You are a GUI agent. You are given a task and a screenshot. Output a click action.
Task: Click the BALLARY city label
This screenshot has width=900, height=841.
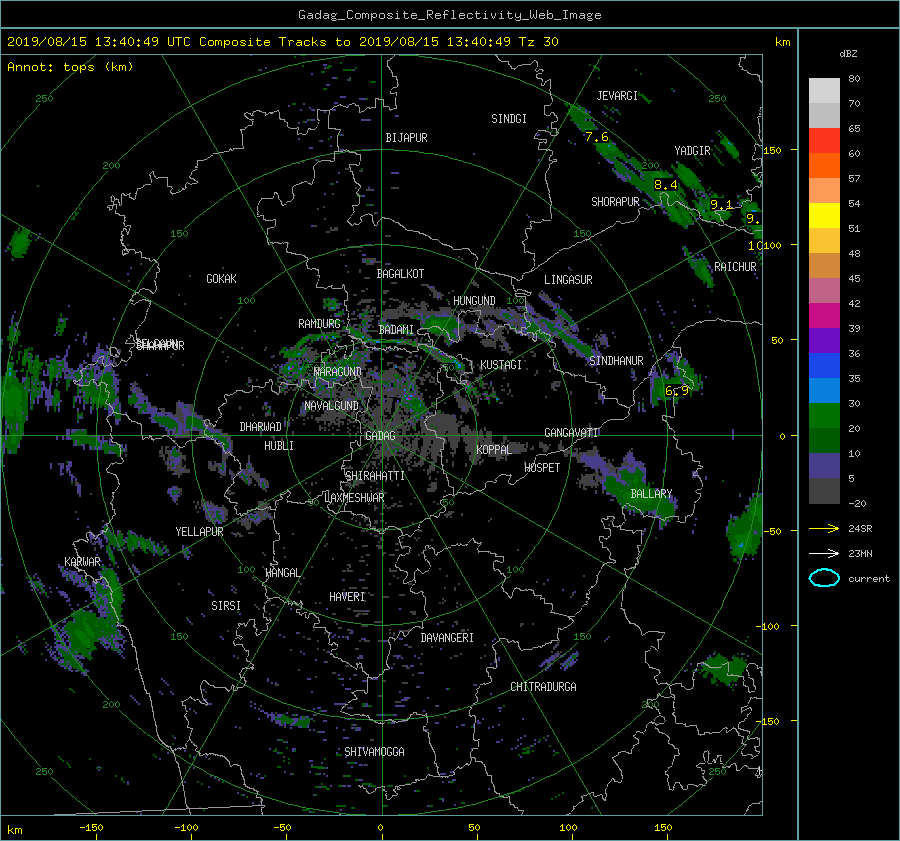point(651,494)
